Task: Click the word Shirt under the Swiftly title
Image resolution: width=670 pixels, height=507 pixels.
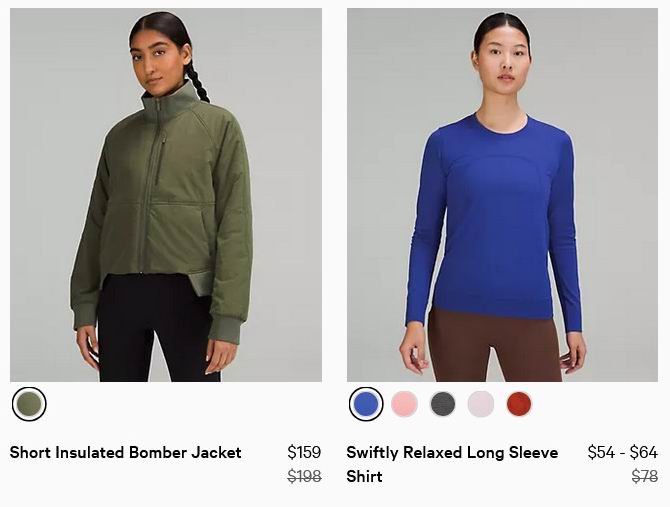Action: 364,476
